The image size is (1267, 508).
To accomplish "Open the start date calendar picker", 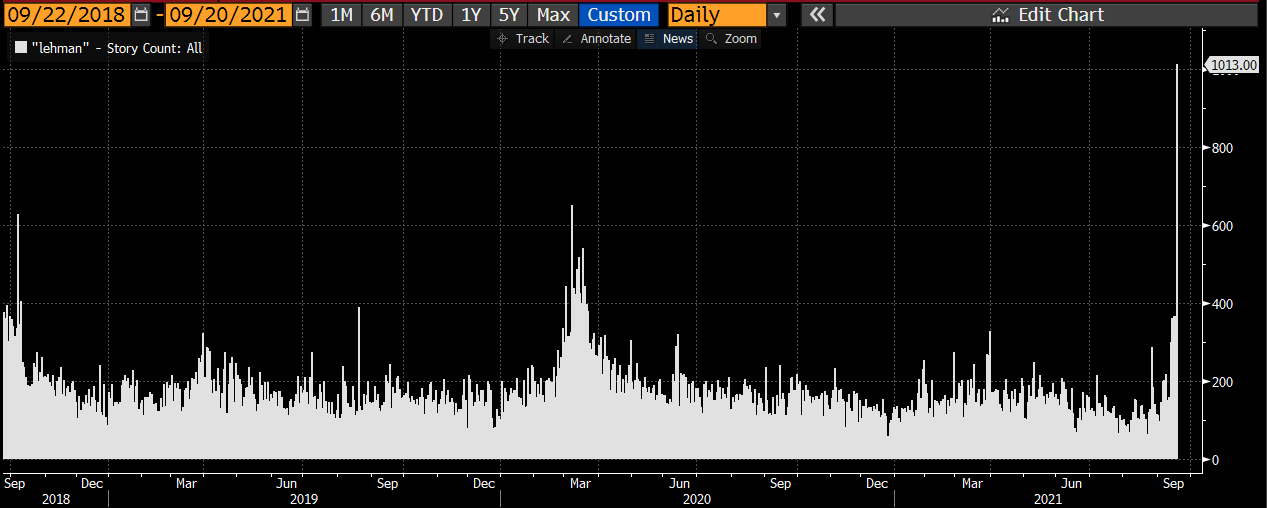I will point(141,15).
